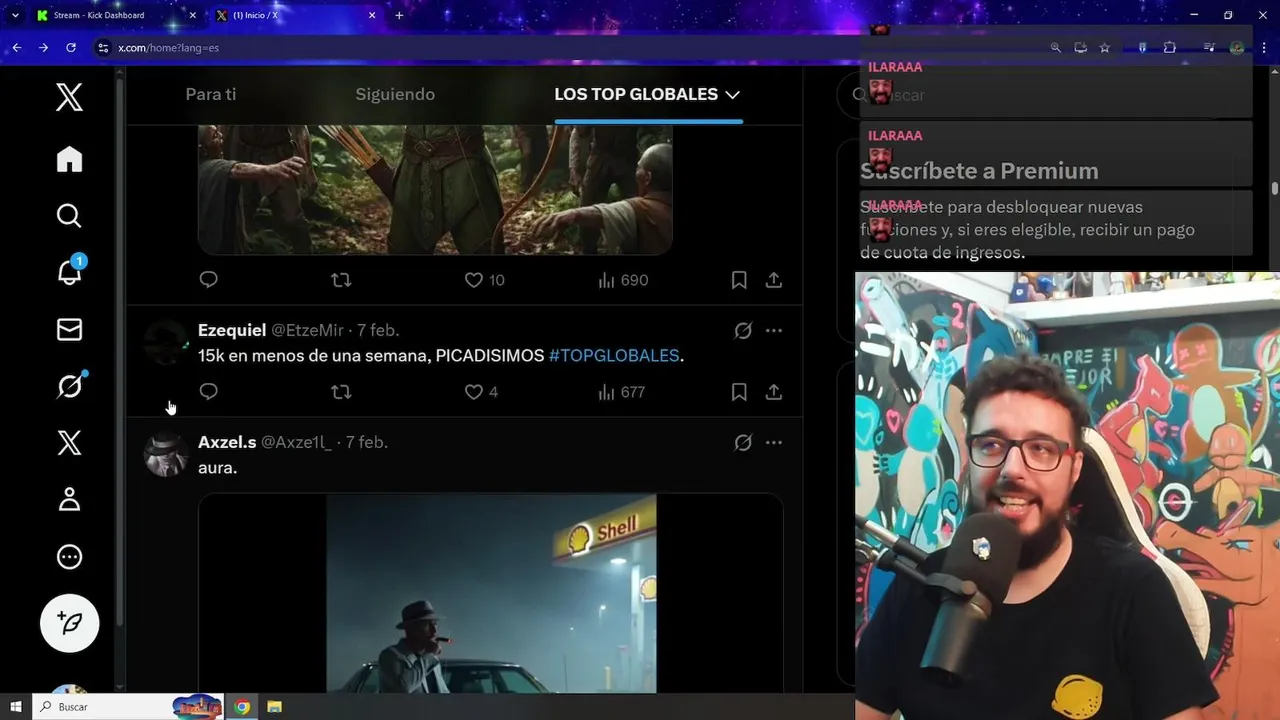Screen dimensions: 1280x720
Task: Open Premium X icon in sidebar
Action: (x=69, y=443)
